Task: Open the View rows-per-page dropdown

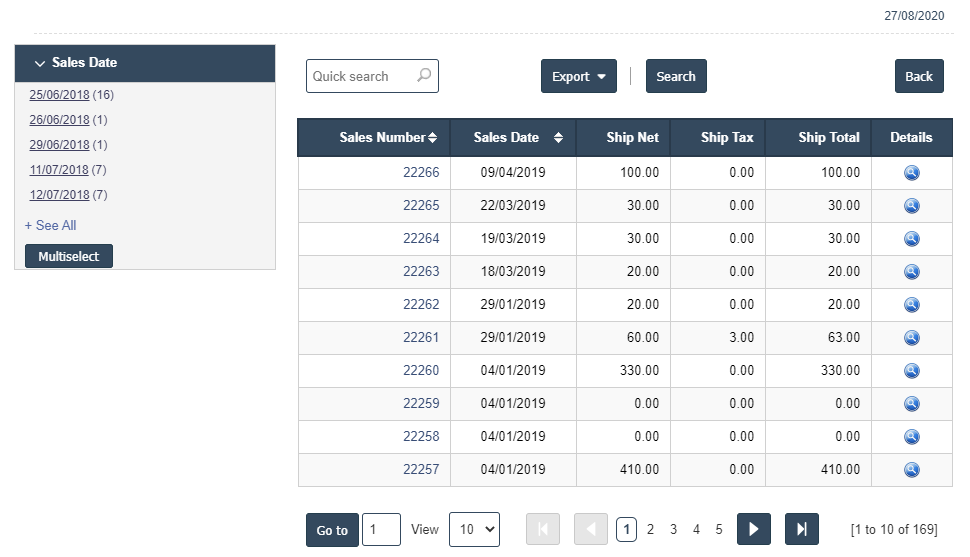Action: click(x=474, y=529)
